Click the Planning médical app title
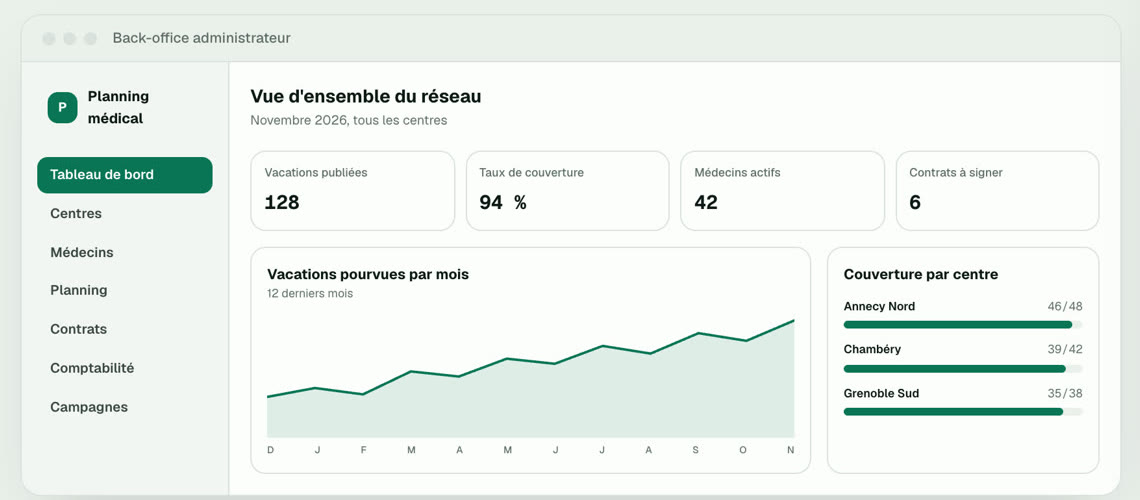The image size is (1140, 500). click(x=118, y=108)
